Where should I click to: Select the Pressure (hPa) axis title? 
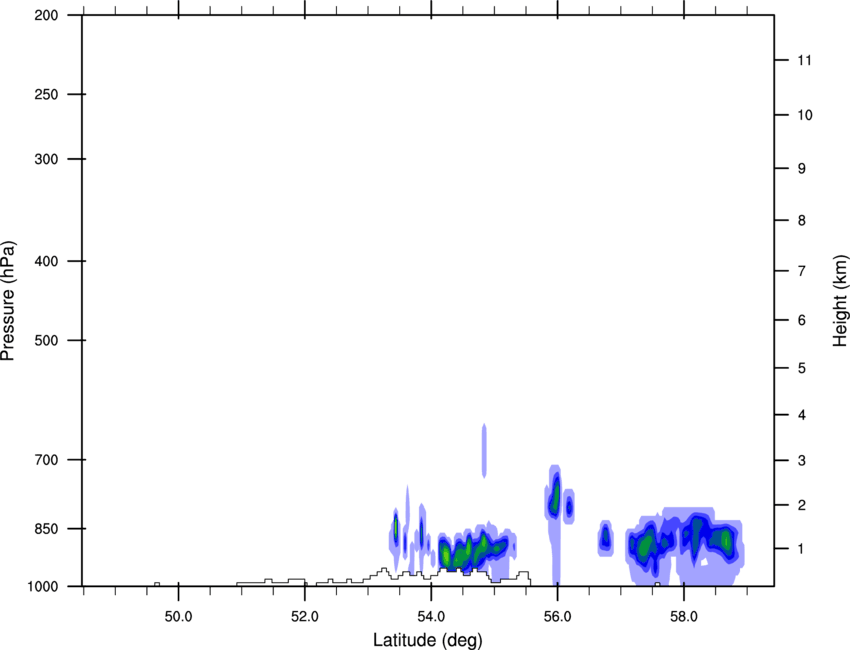point(8,301)
